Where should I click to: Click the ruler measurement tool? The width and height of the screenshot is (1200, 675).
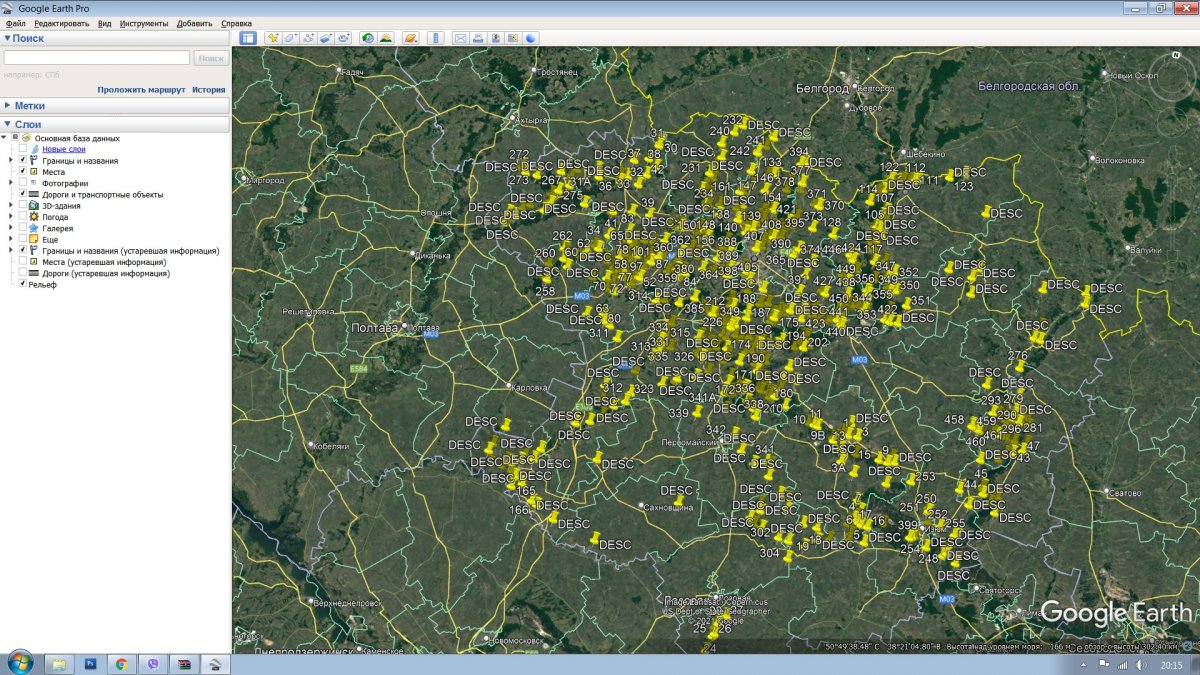[435, 38]
